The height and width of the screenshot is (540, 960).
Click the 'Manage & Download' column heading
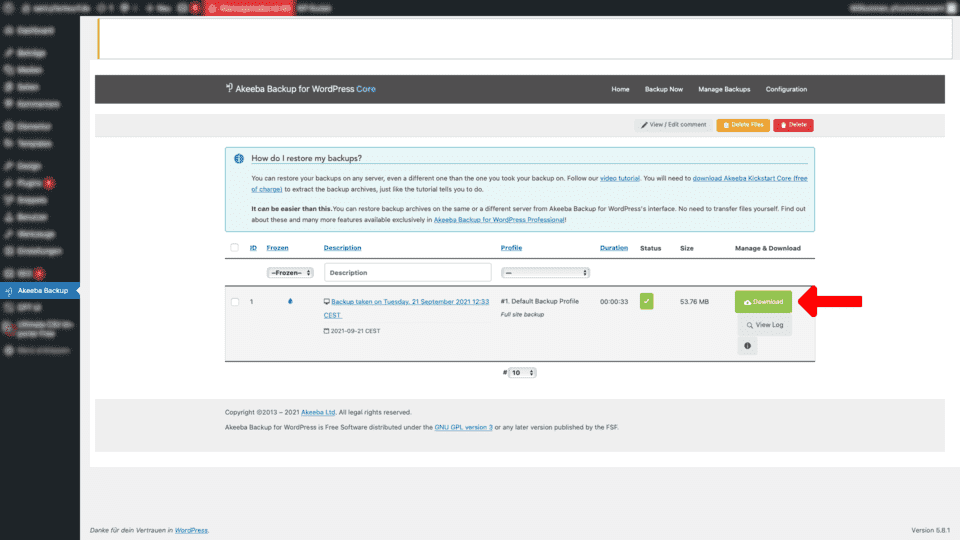tap(768, 248)
